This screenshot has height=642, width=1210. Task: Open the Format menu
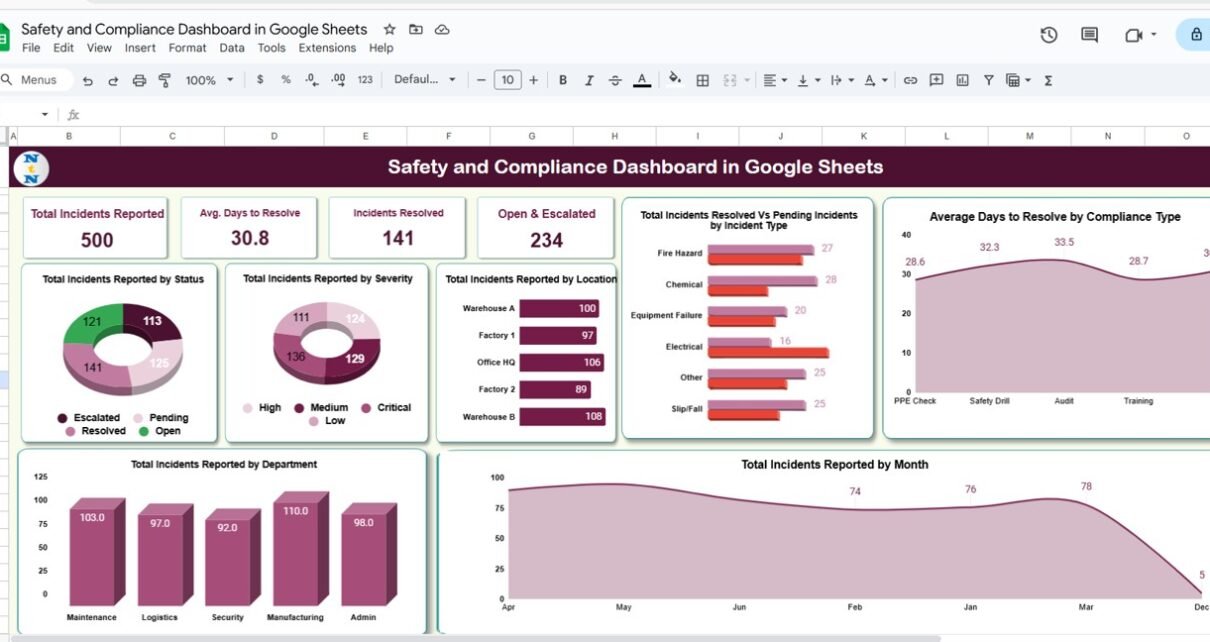(x=187, y=48)
